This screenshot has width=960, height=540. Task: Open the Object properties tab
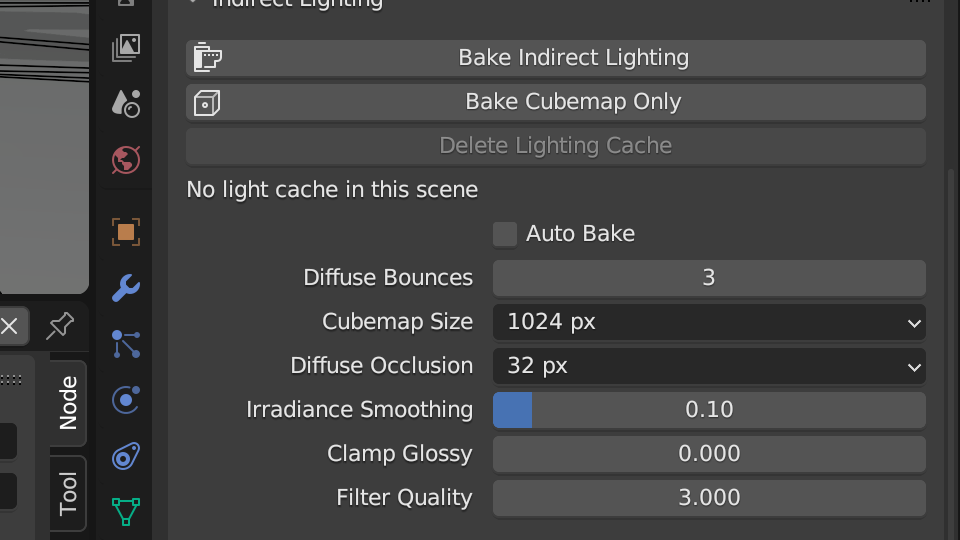(126, 232)
